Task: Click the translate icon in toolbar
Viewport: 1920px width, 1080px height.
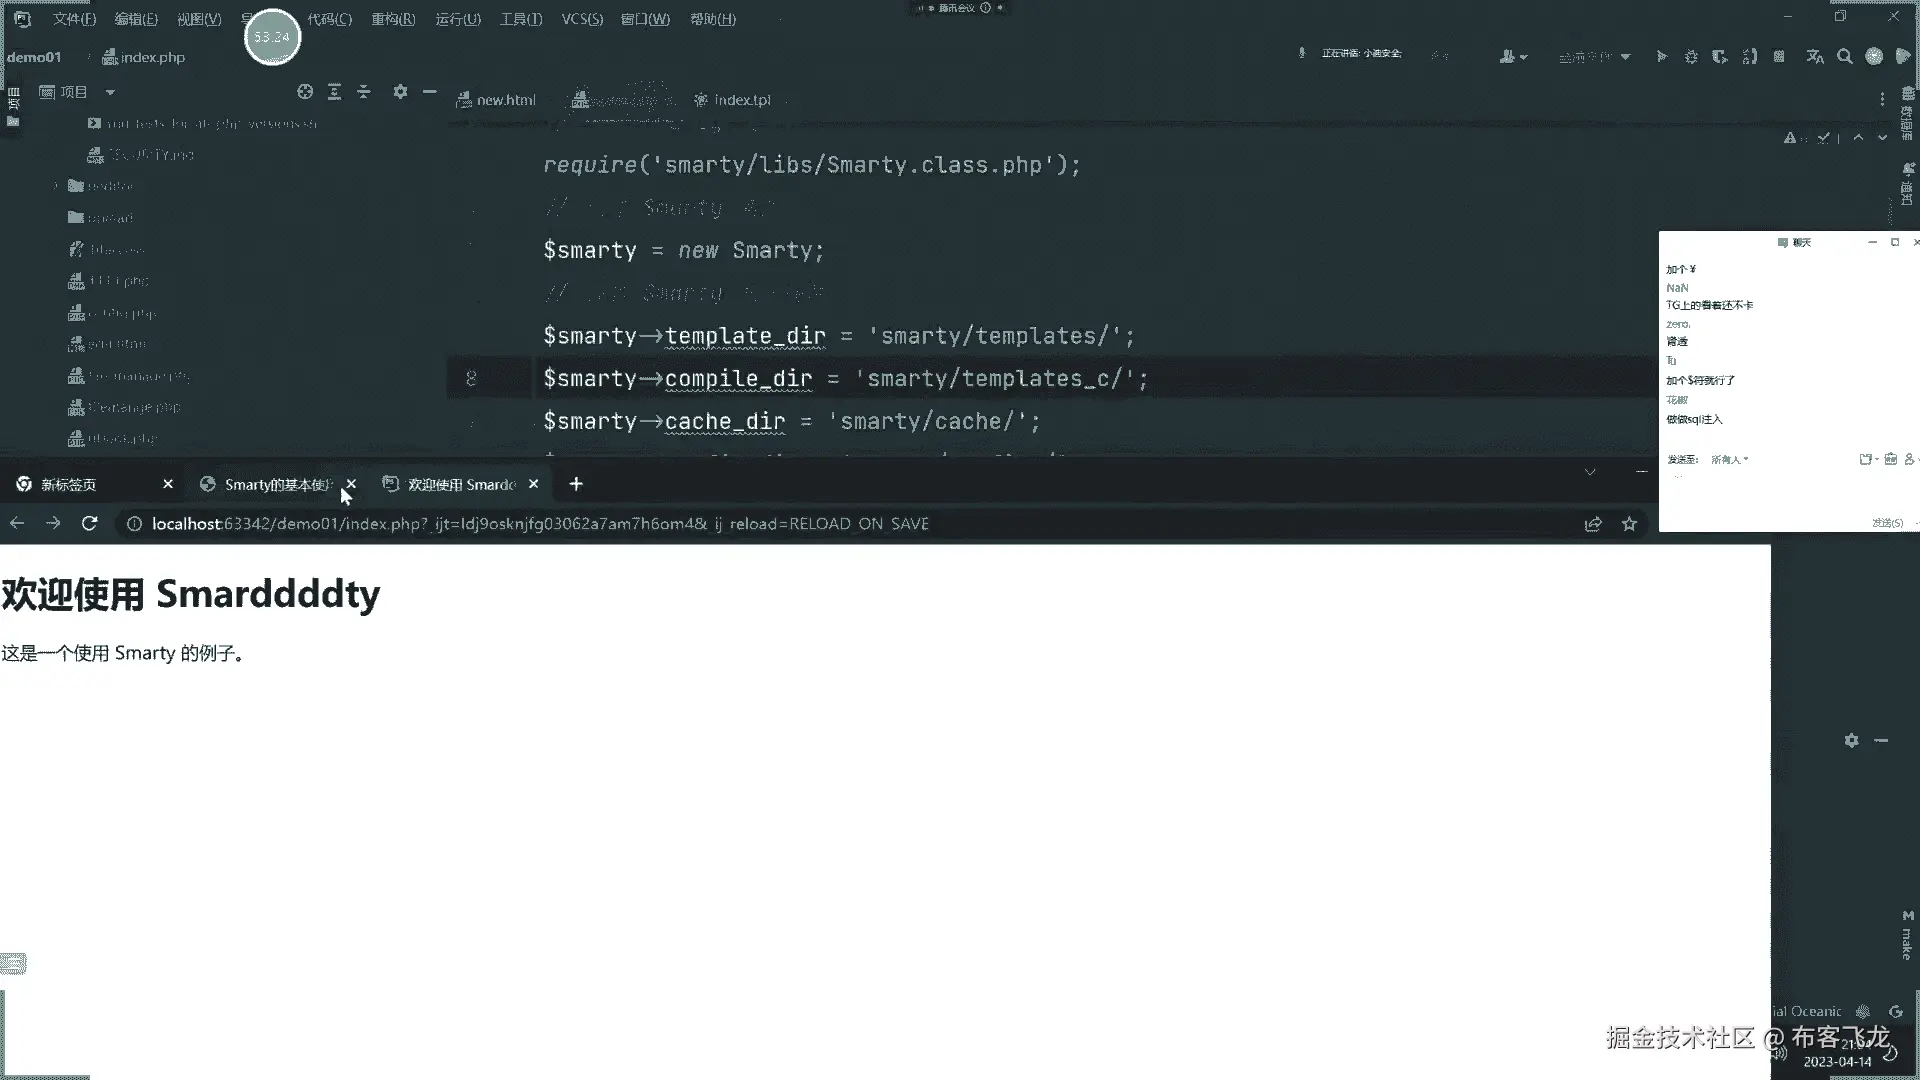Action: pos(1815,57)
